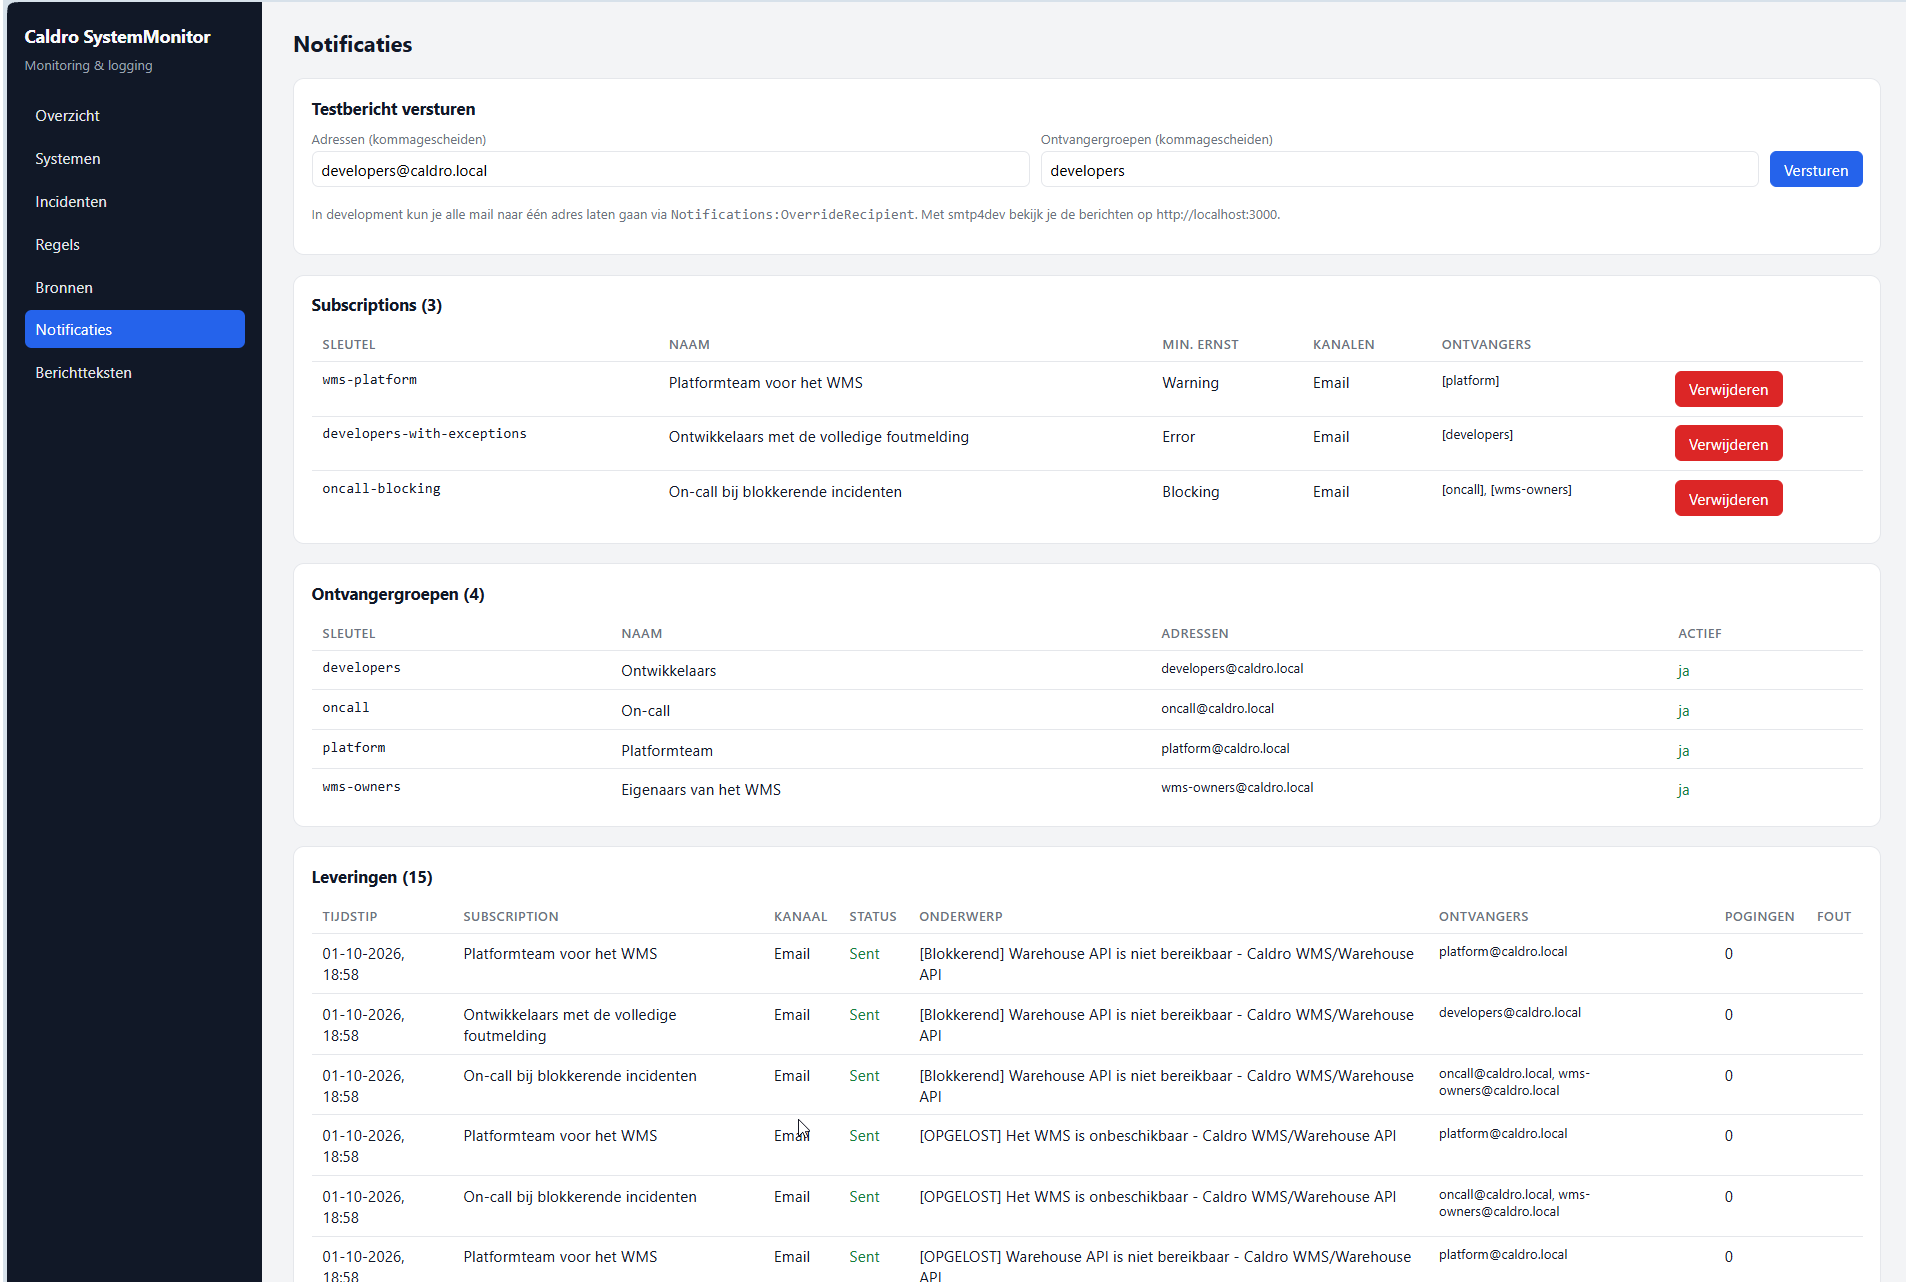Delete the wms-platform subscription
Viewport: 1906px width, 1282px height.
coord(1728,390)
